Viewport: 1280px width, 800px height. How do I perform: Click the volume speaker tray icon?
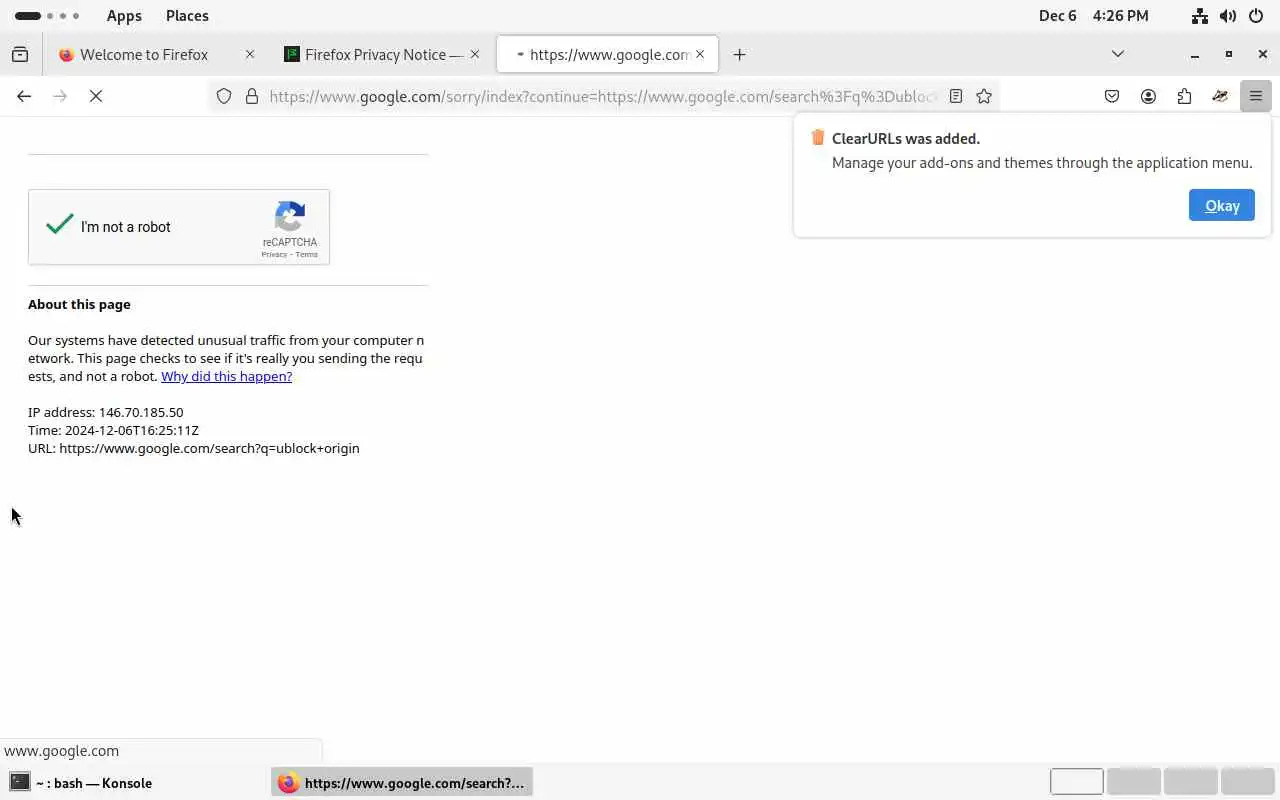(x=1228, y=16)
